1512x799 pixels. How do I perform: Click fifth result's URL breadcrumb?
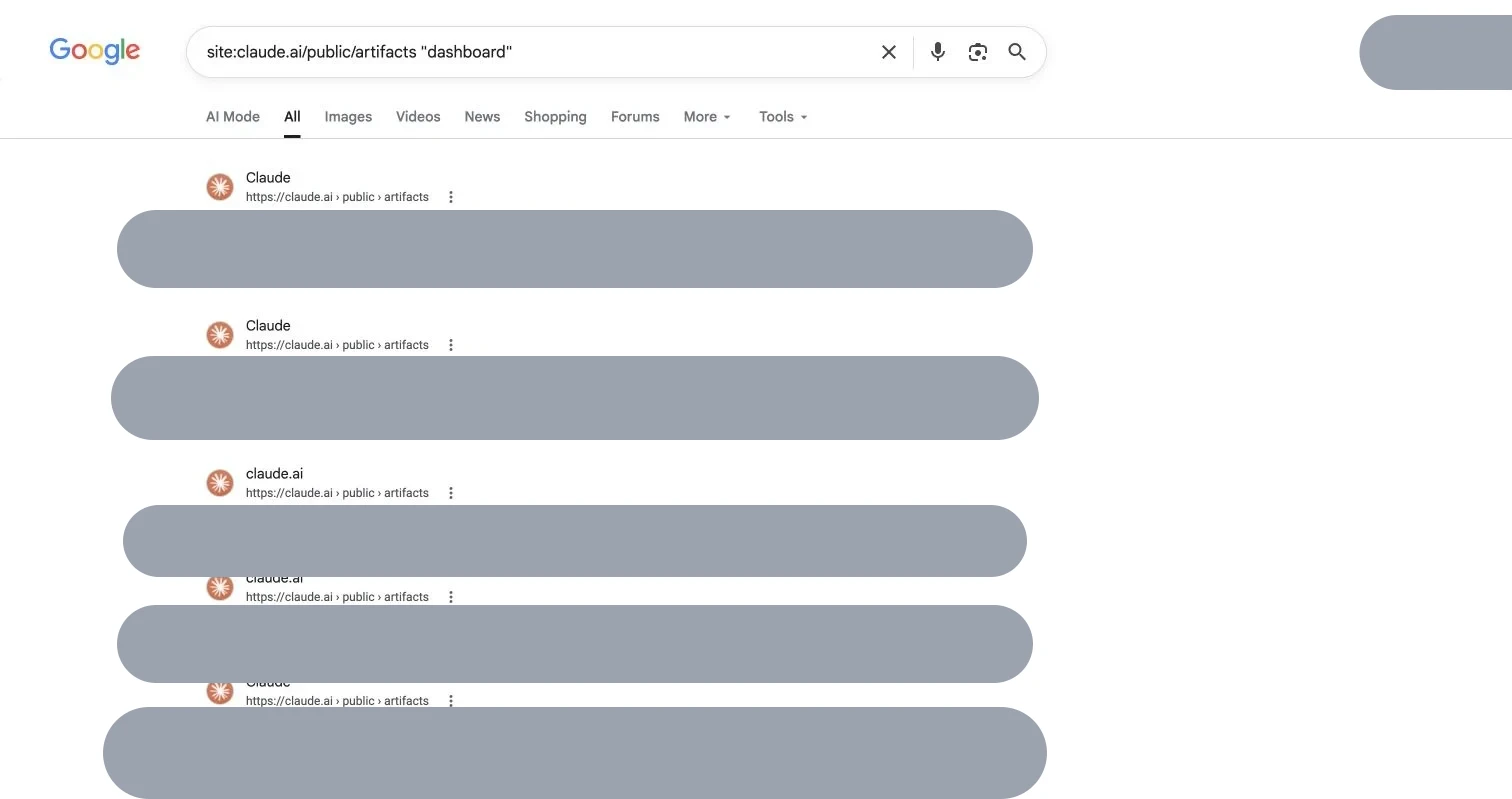coord(337,701)
